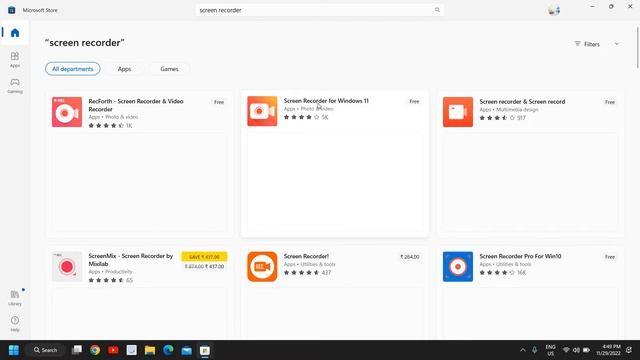
Task: Click the ScreenMix app icon
Action: pos(67,267)
